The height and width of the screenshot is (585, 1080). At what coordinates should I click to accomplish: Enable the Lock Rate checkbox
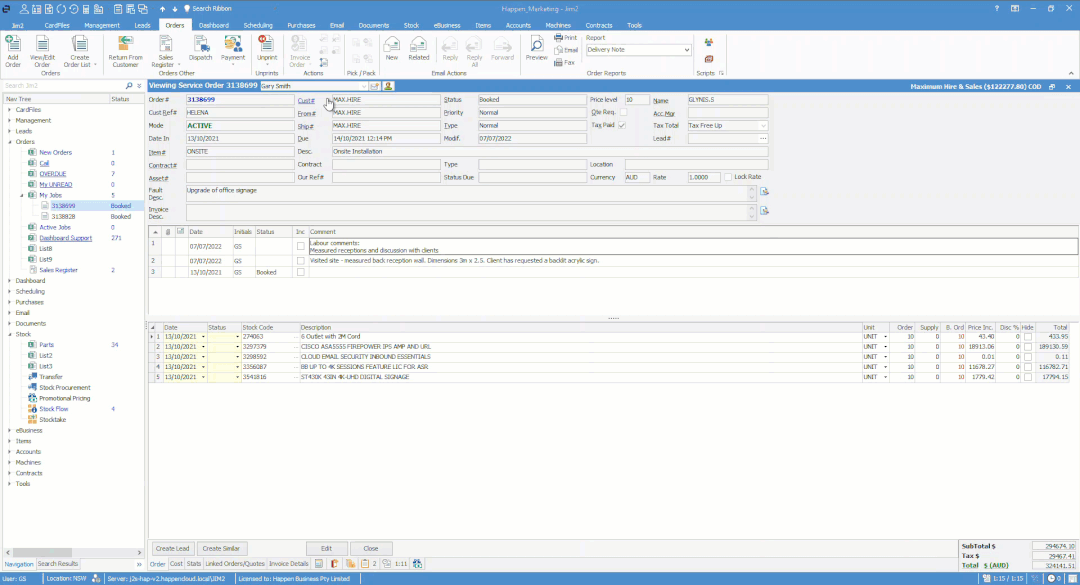728,177
